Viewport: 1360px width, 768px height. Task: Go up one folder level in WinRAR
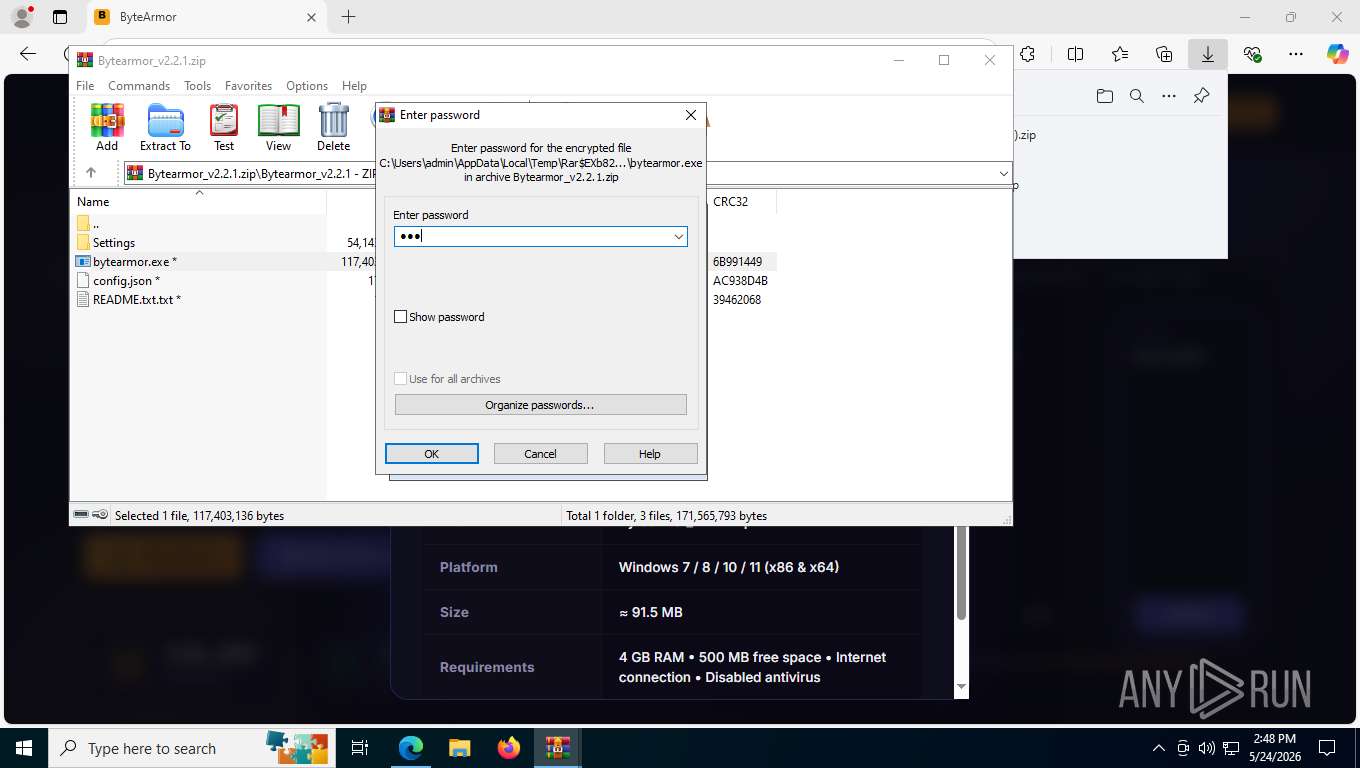(90, 173)
